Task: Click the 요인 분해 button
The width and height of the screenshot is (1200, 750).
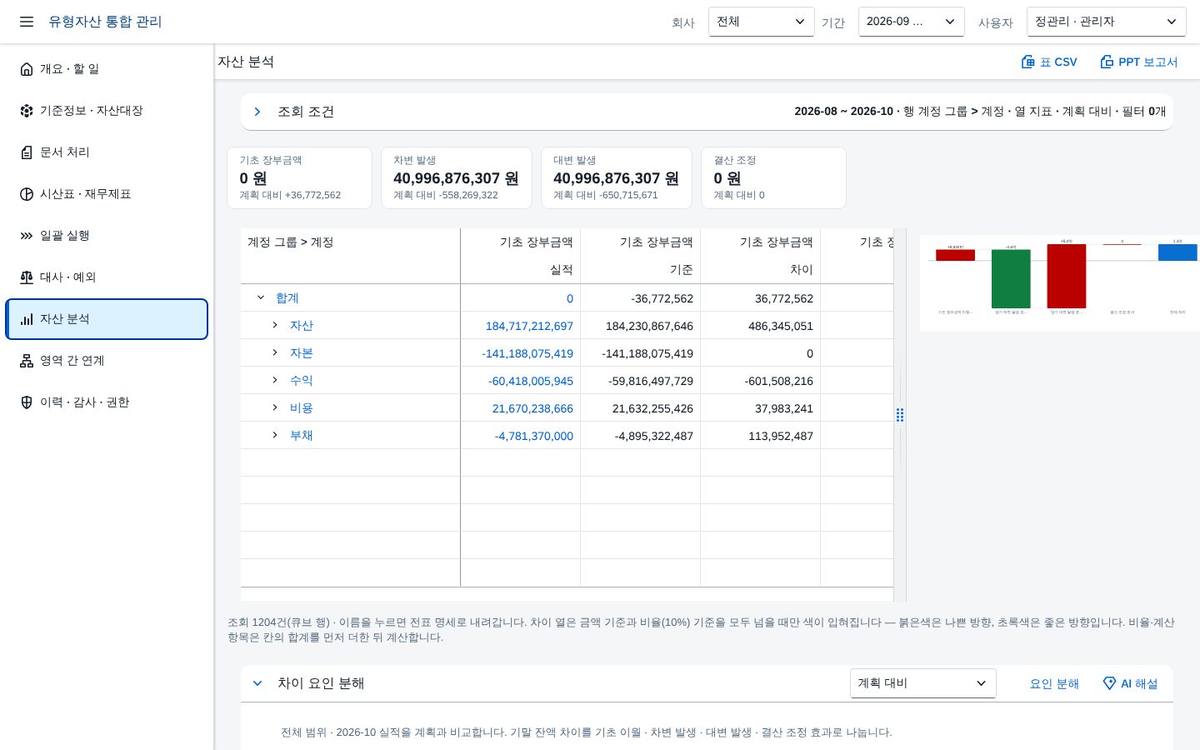Action: coord(1055,683)
